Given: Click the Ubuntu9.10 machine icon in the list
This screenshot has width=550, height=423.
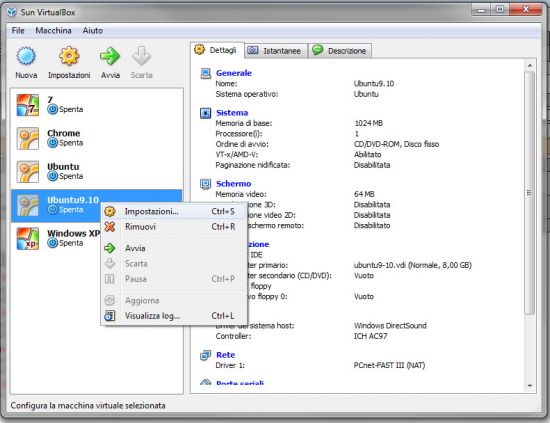Looking at the screenshot, I should pos(28,205).
